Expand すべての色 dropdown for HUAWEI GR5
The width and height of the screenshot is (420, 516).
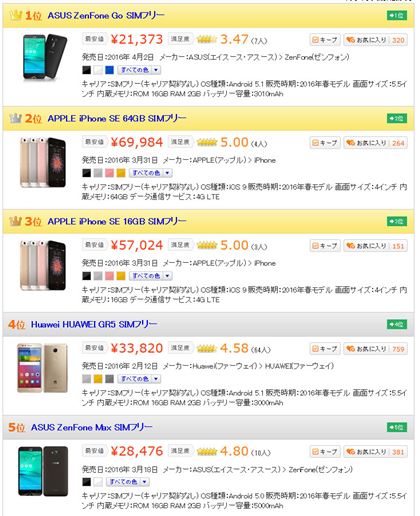click(139, 379)
